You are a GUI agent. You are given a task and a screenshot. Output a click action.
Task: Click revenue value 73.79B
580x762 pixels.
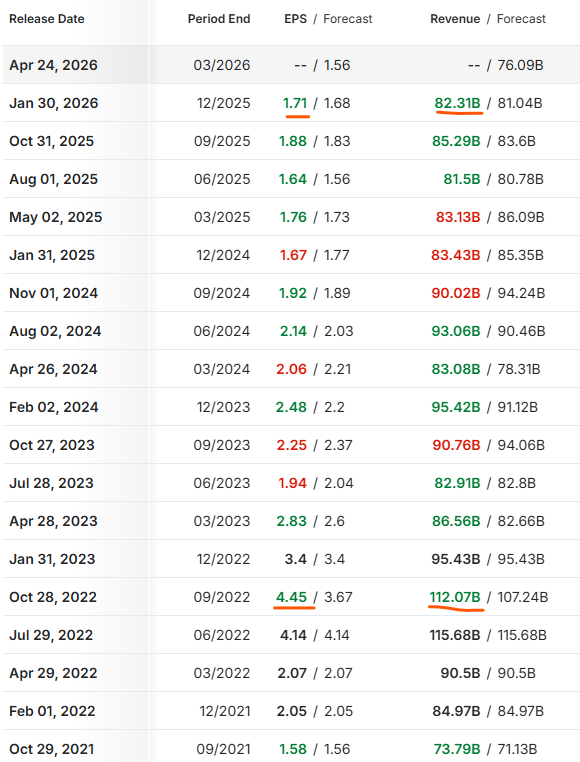click(x=457, y=749)
